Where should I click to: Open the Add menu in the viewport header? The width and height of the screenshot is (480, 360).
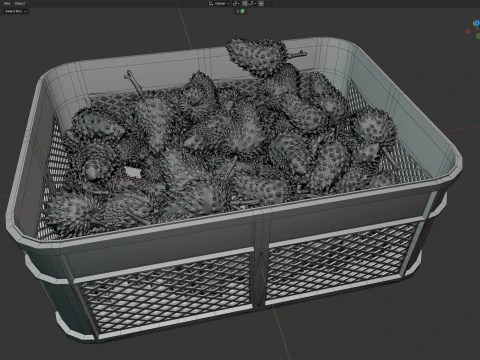click(x=7, y=3)
